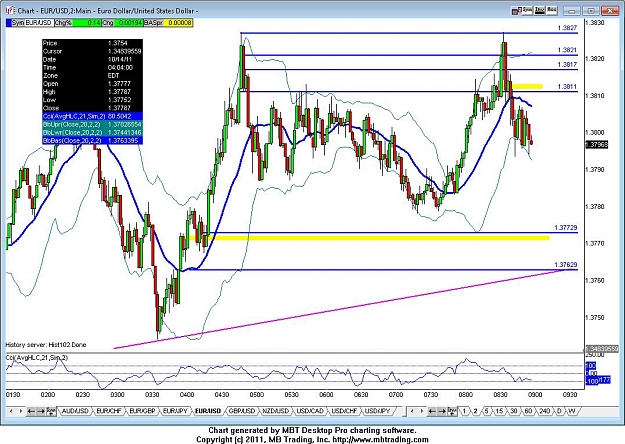Click the 1.37629 support line label
This screenshot has width=625, height=444.
pos(566,265)
